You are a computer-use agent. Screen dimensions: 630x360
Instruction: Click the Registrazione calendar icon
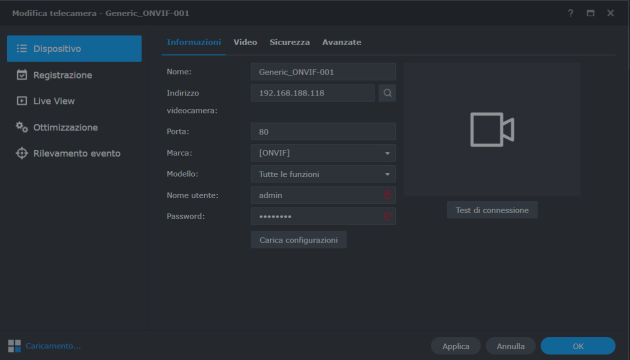(x=22, y=75)
